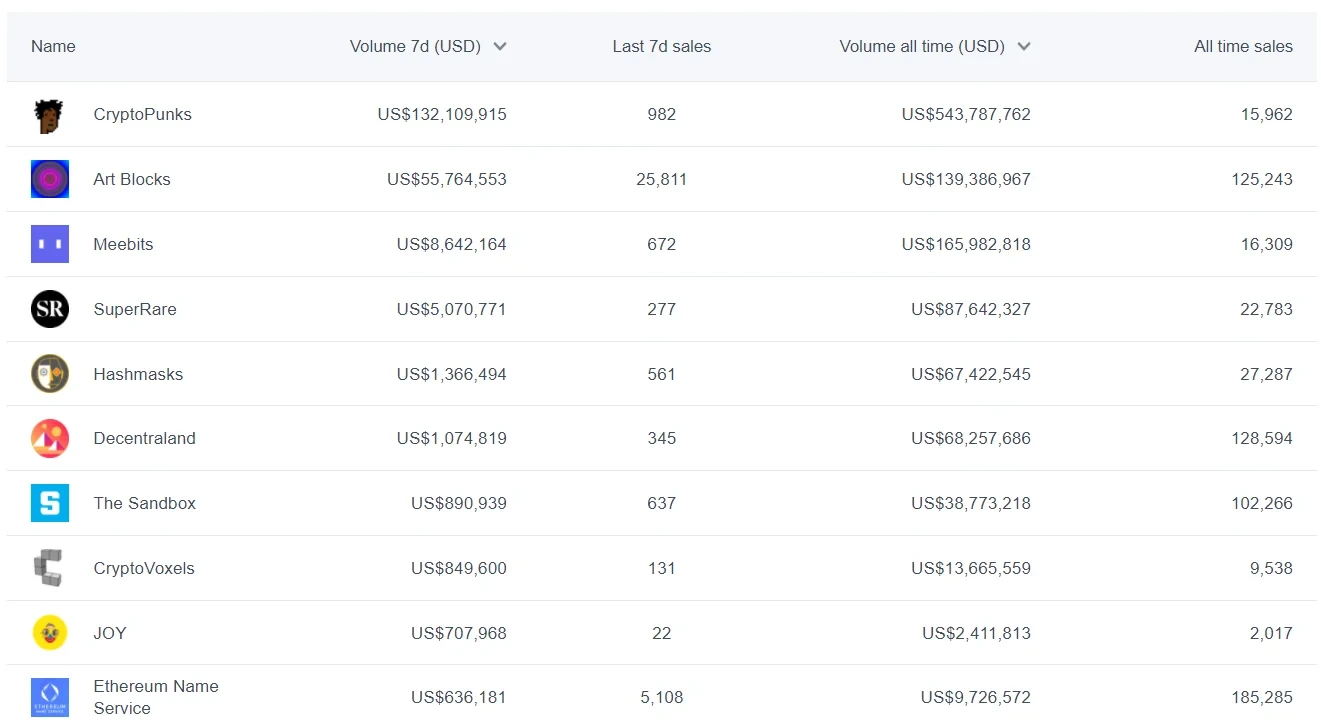Select the SuperRare SR logo
Image resolution: width=1321 pixels, height=728 pixels.
point(50,309)
